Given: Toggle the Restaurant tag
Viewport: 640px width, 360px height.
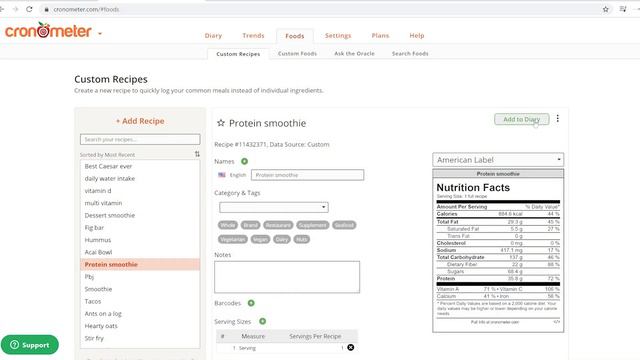Looking at the screenshot, I should (278, 225).
